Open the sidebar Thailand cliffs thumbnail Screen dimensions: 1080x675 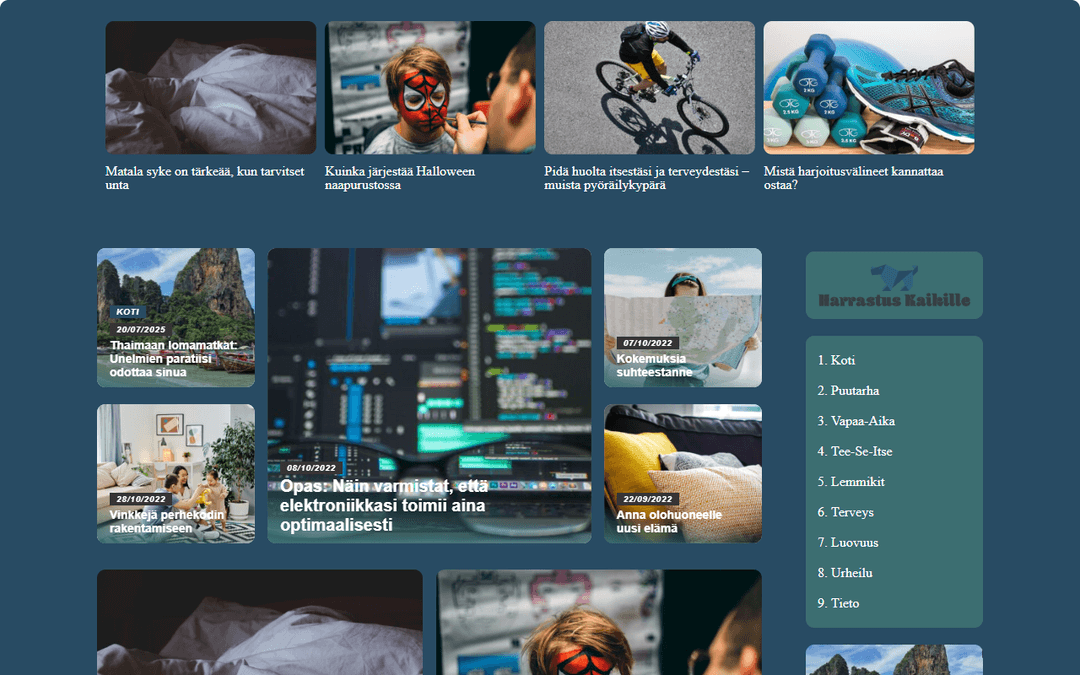point(894,660)
